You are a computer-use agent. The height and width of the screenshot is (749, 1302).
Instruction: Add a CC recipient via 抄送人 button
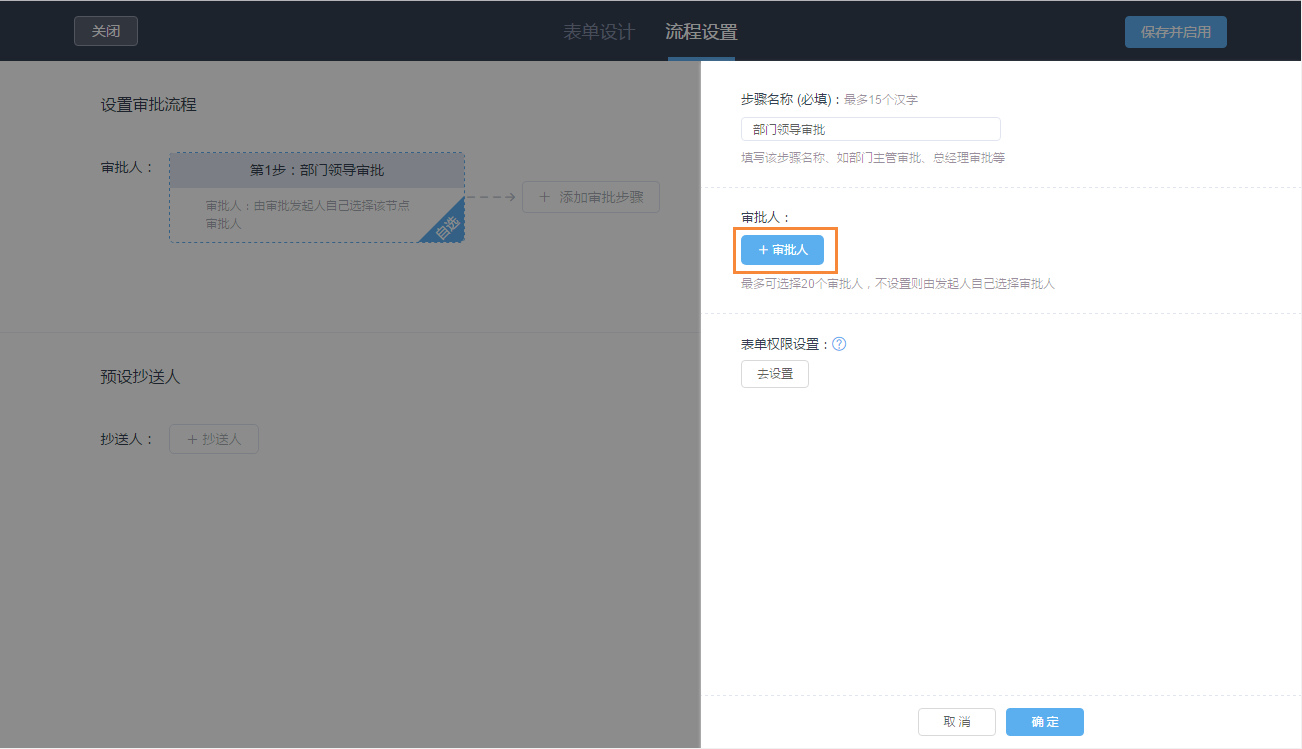point(213,438)
